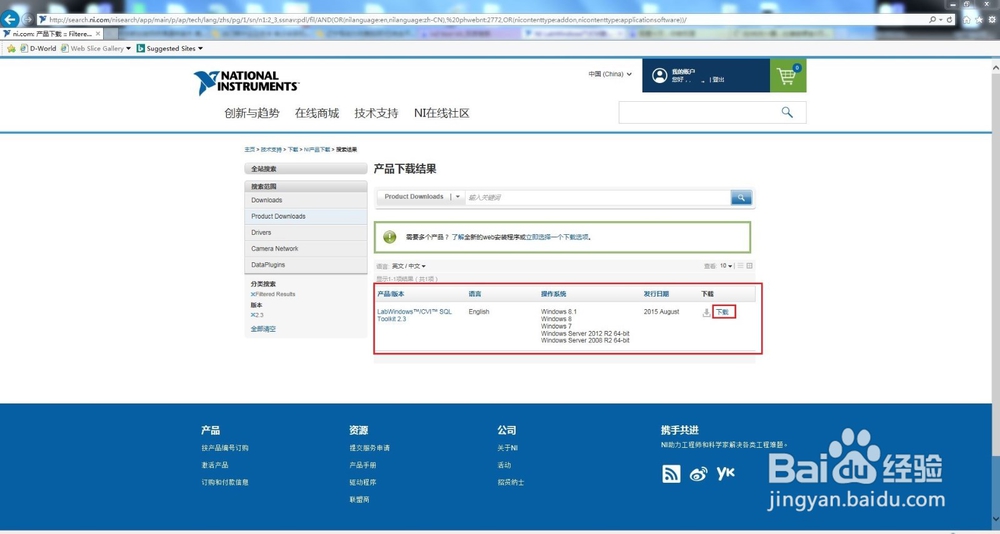Click the RSS feed icon in footer

point(671,473)
